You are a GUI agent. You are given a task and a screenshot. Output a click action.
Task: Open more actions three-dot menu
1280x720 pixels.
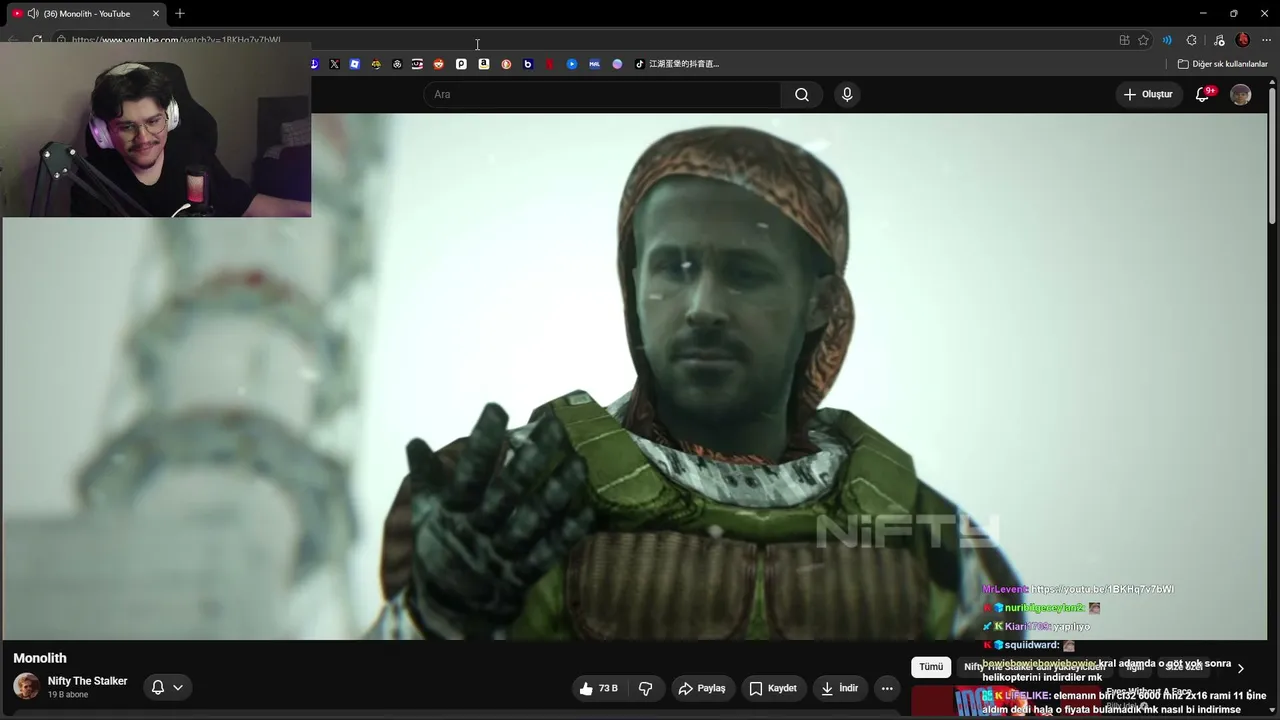pos(887,688)
